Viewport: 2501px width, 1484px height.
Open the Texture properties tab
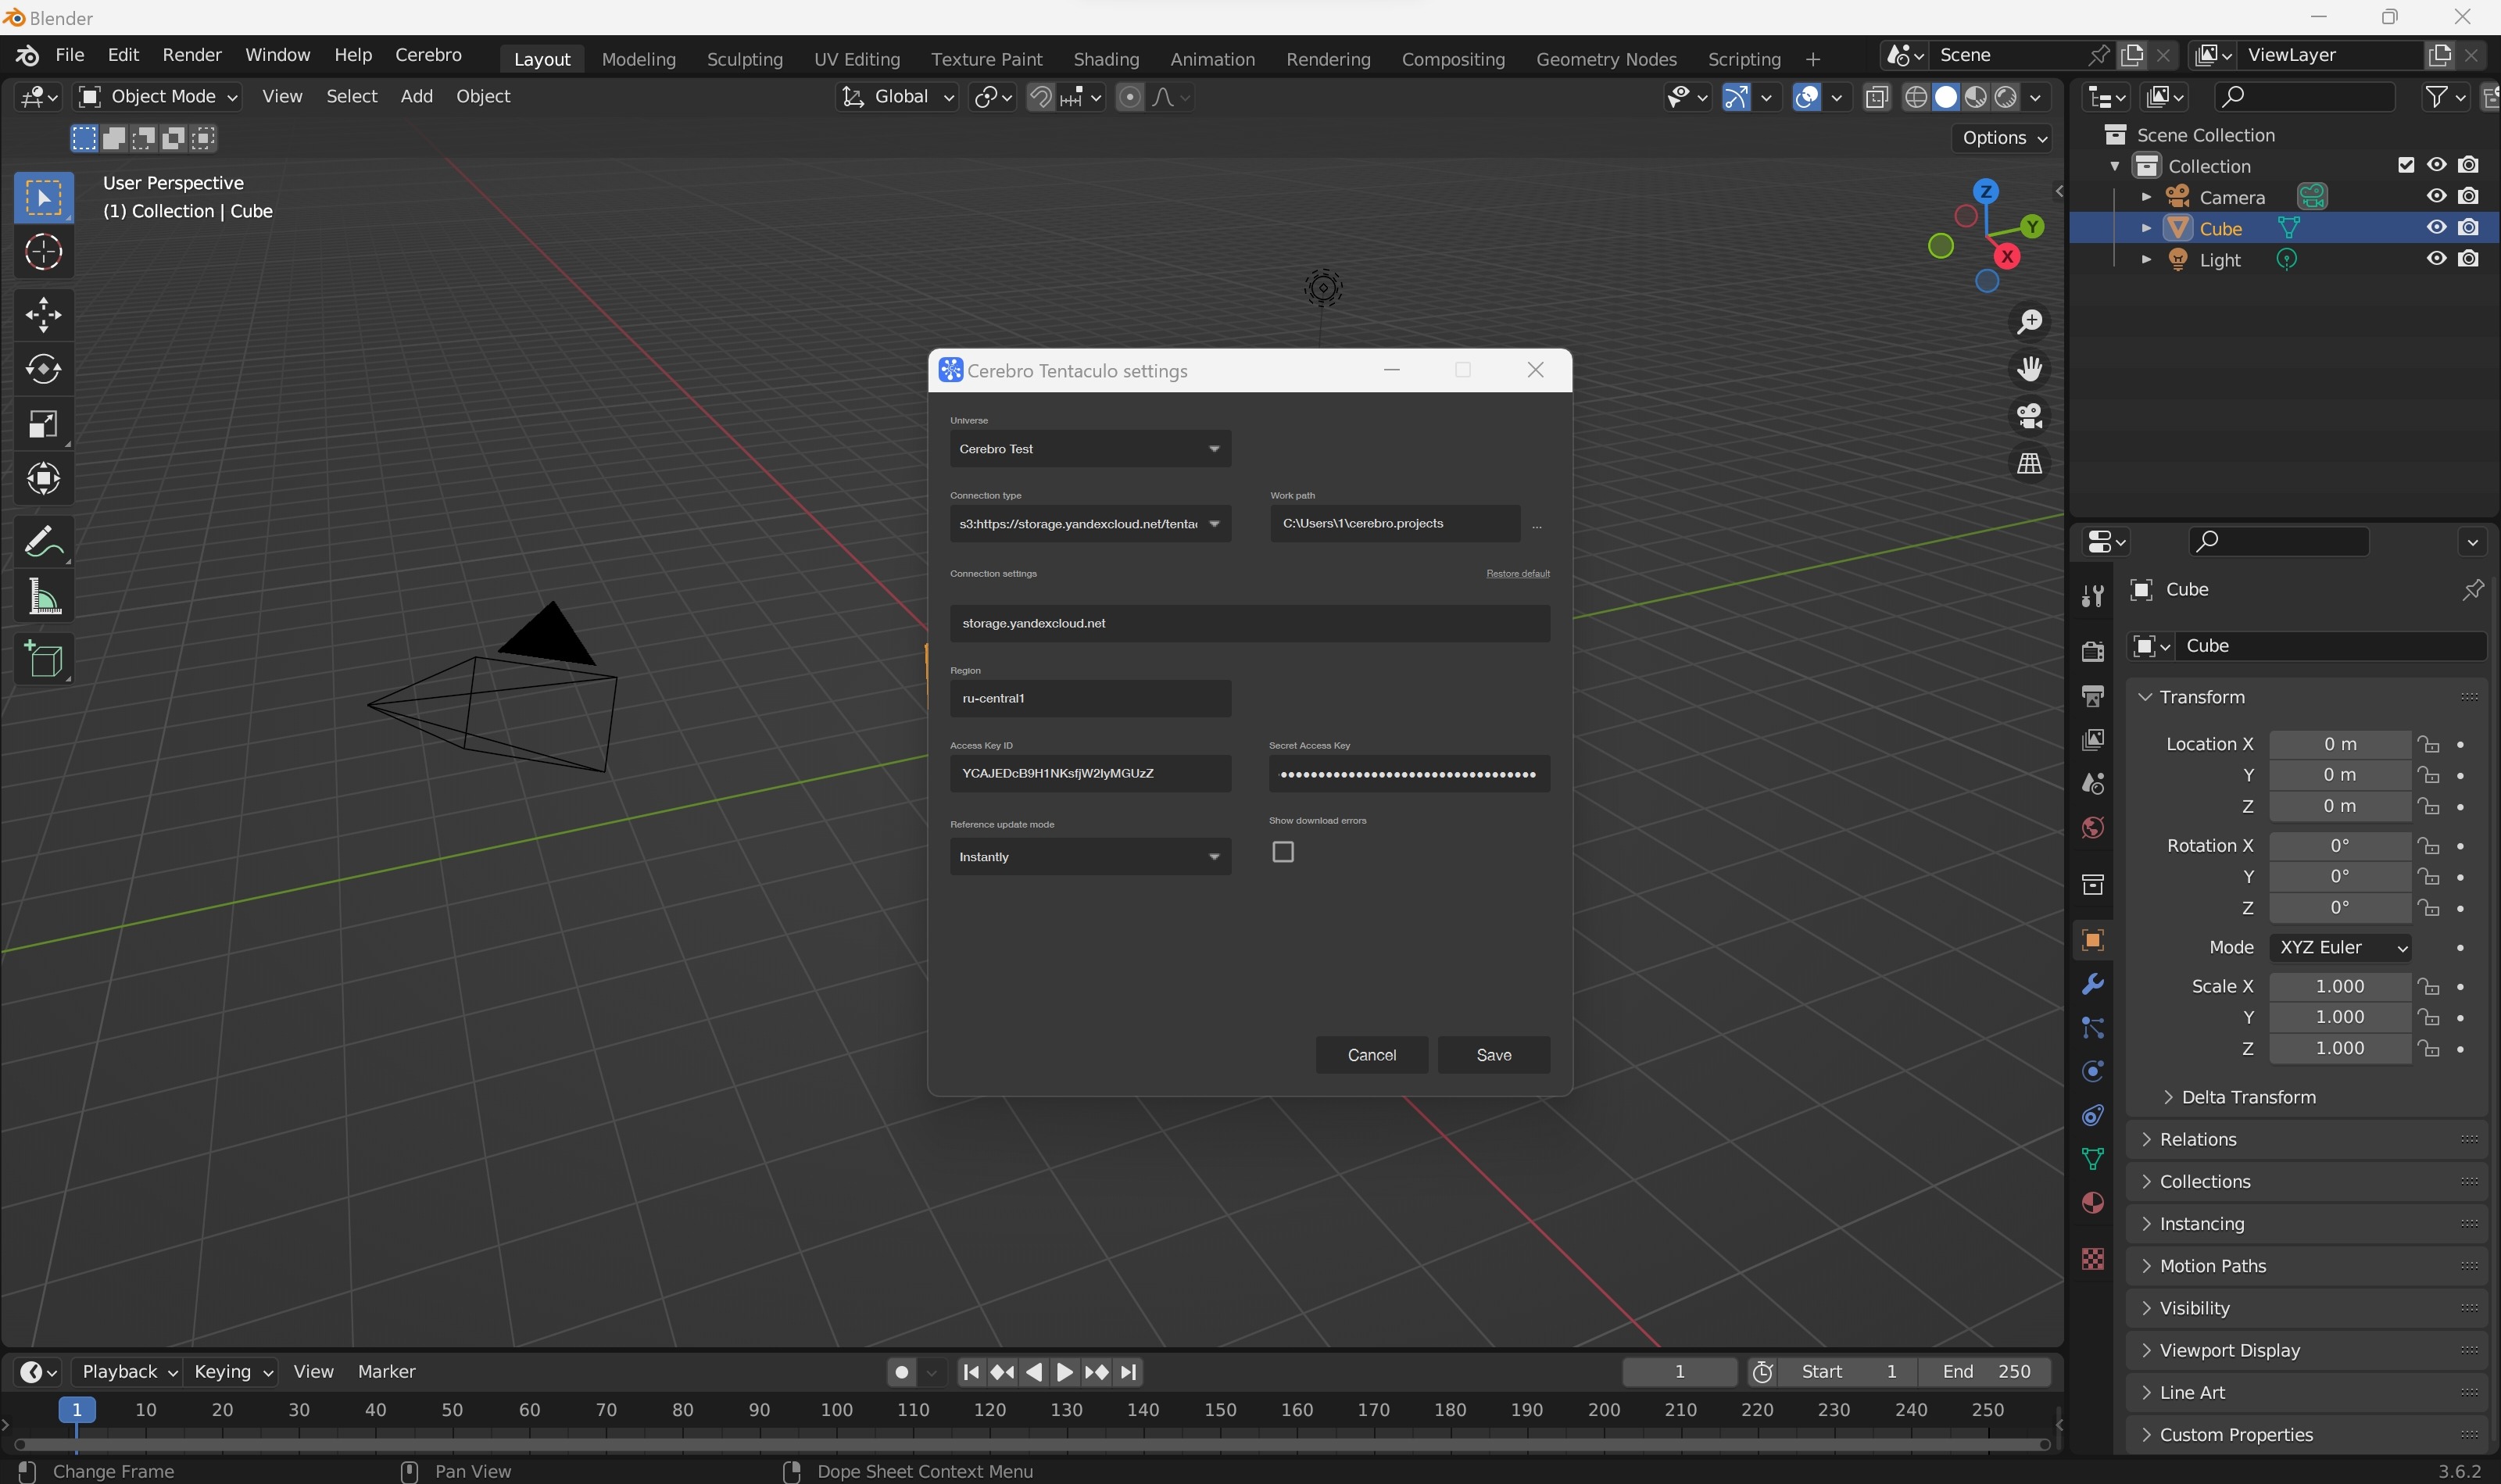click(2092, 1259)
